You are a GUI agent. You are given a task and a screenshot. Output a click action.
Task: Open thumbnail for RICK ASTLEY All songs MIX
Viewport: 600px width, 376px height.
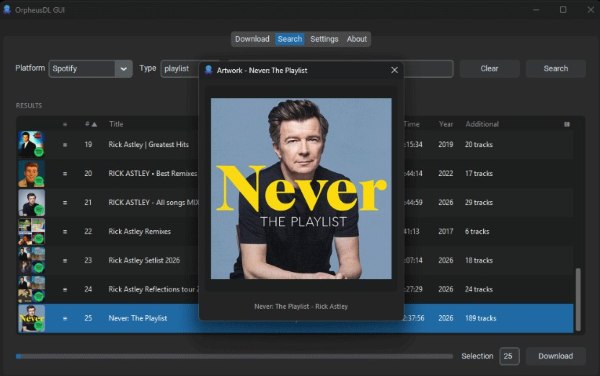(31, 202)
